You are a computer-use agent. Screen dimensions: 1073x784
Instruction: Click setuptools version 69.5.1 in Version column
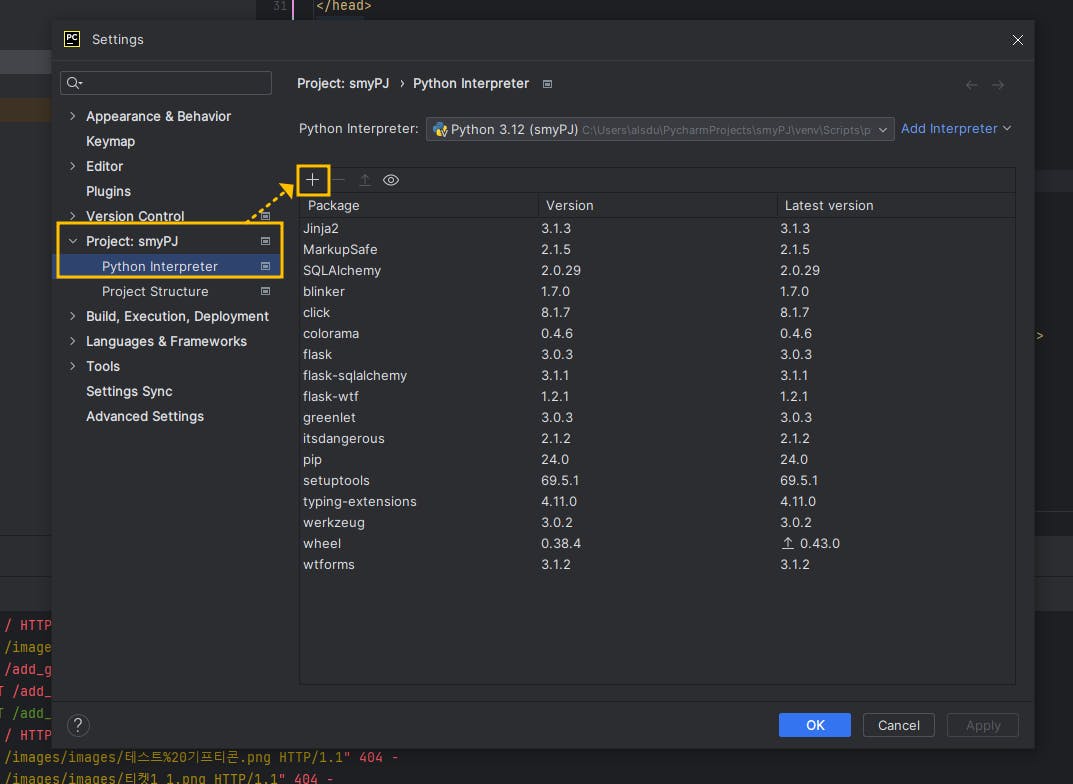click(x=560, y=480)
